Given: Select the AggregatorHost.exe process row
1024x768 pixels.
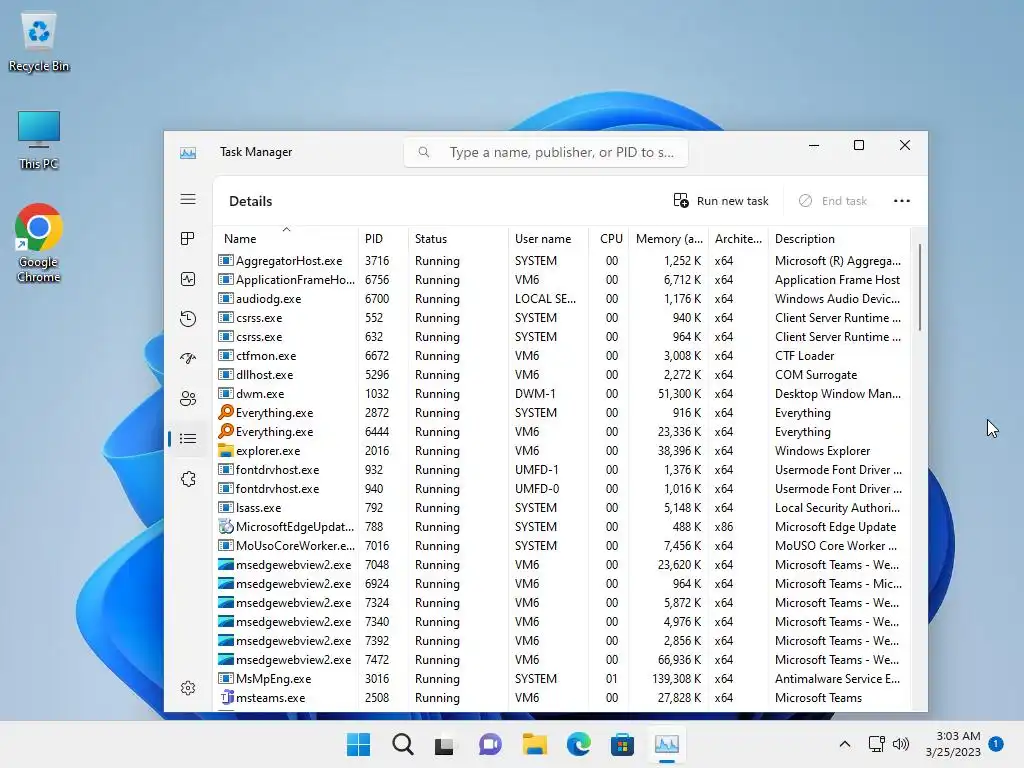Looking at the screenshot, I should (562, 261).
